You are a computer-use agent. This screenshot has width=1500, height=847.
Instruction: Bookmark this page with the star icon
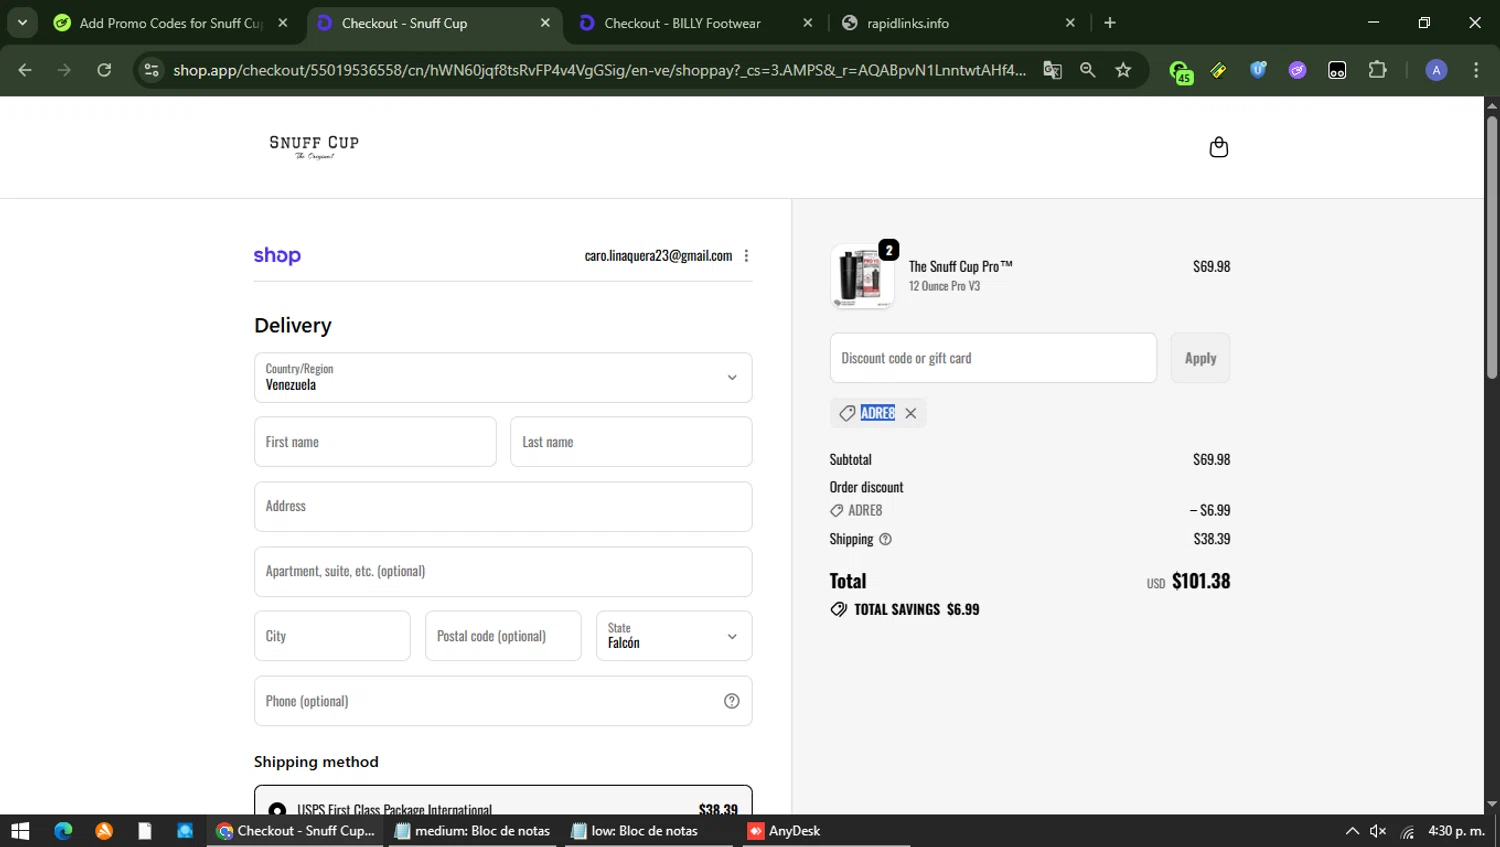(1123, 70)
